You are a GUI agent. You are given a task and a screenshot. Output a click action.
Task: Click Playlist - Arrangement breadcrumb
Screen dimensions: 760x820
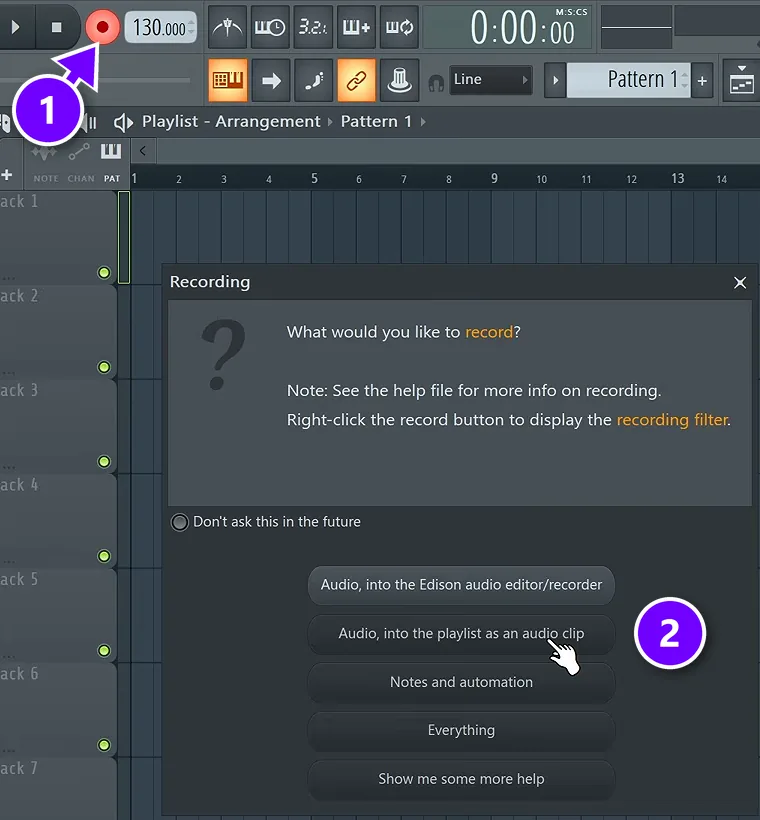click(x=231, y=121)
